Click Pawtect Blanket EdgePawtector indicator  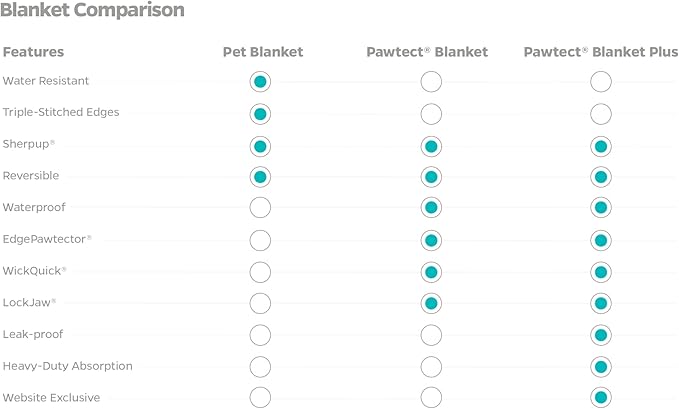(431, 240)
